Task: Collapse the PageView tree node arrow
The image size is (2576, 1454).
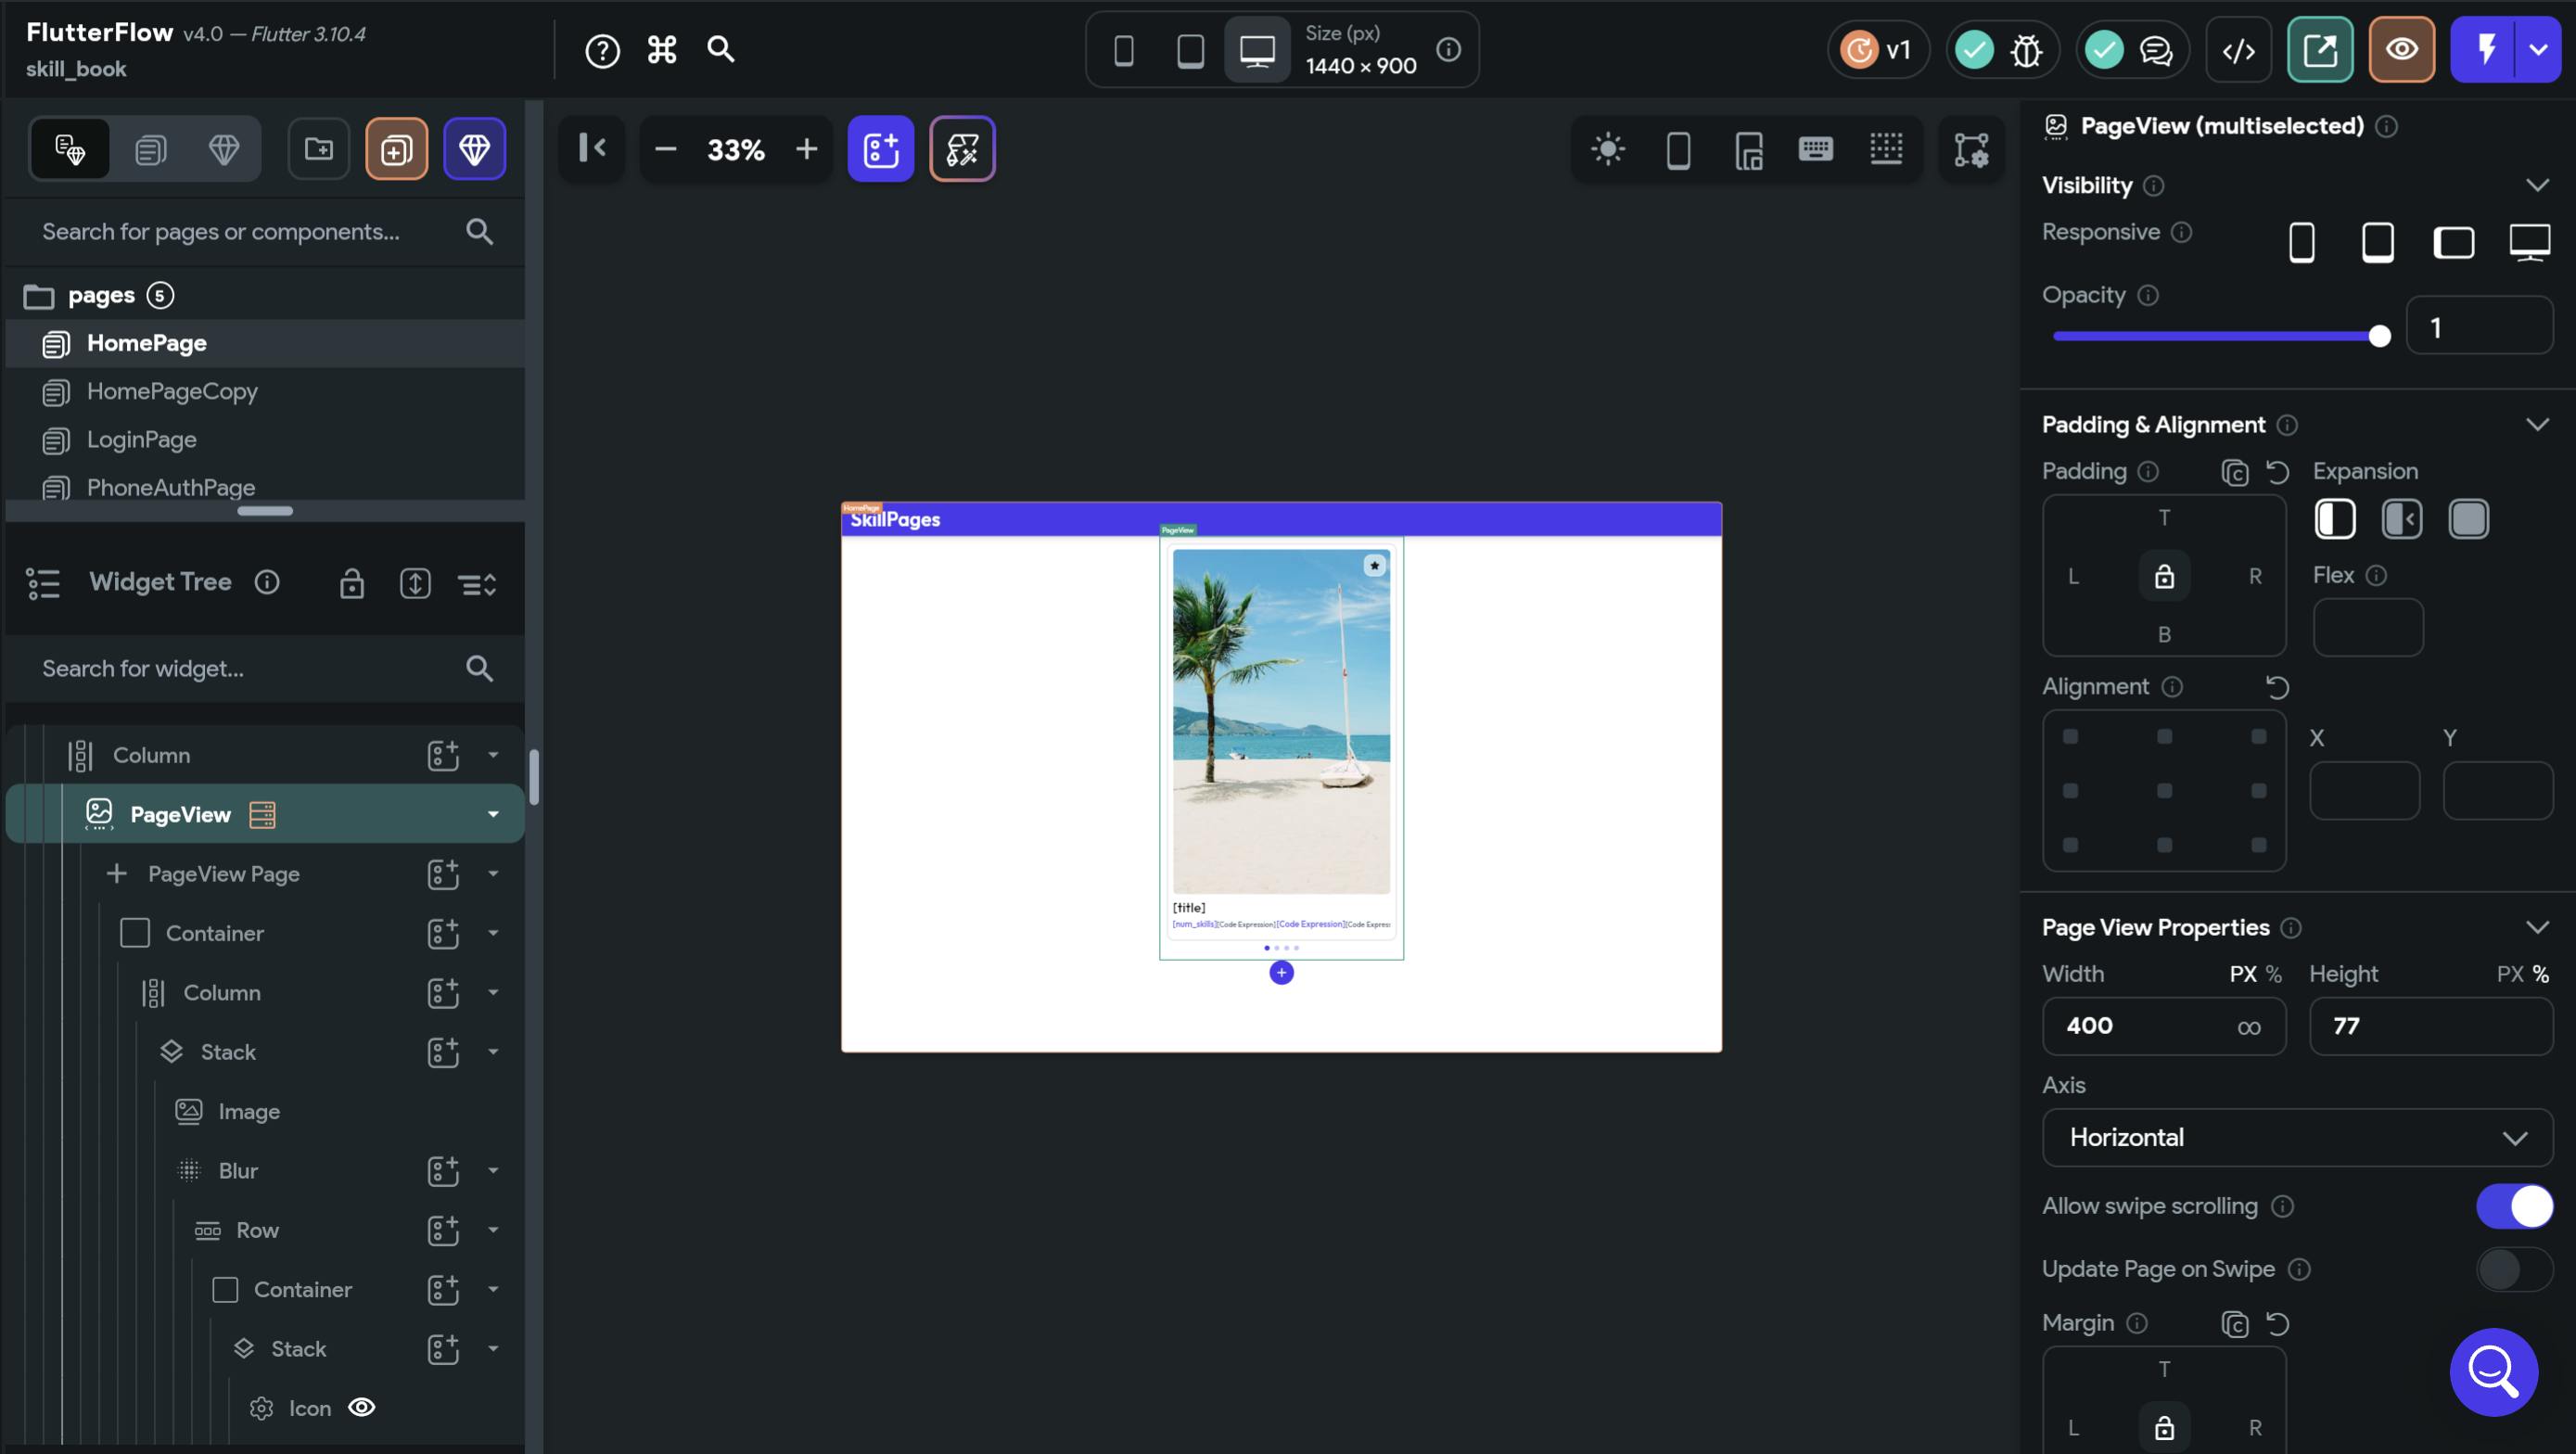Action: pos(493,815)
